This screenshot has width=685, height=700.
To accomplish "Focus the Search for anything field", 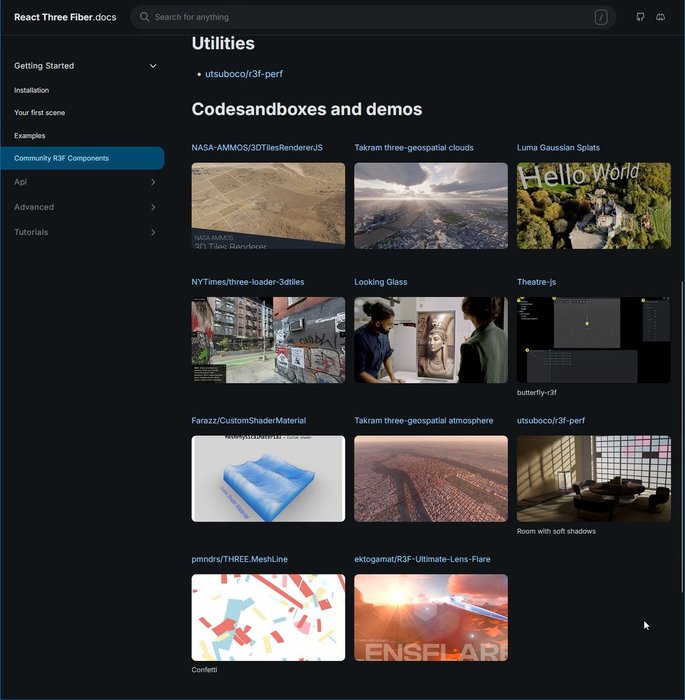I will (370, 17).
